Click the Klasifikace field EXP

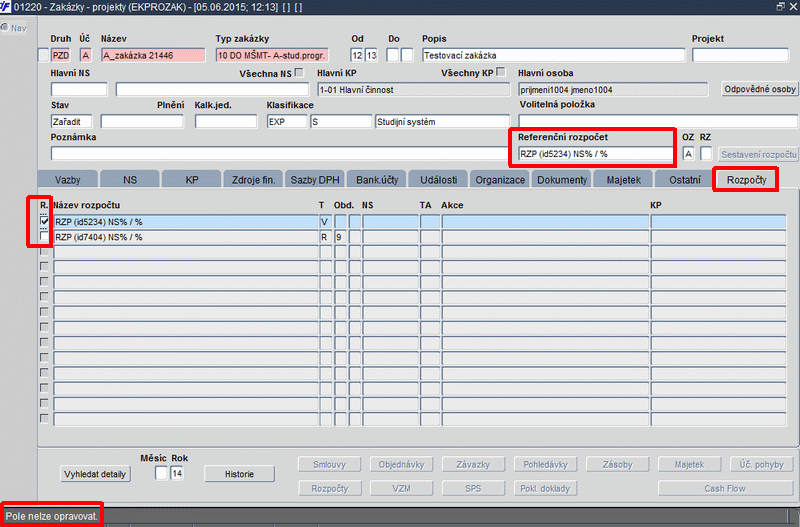pos(287,121)
